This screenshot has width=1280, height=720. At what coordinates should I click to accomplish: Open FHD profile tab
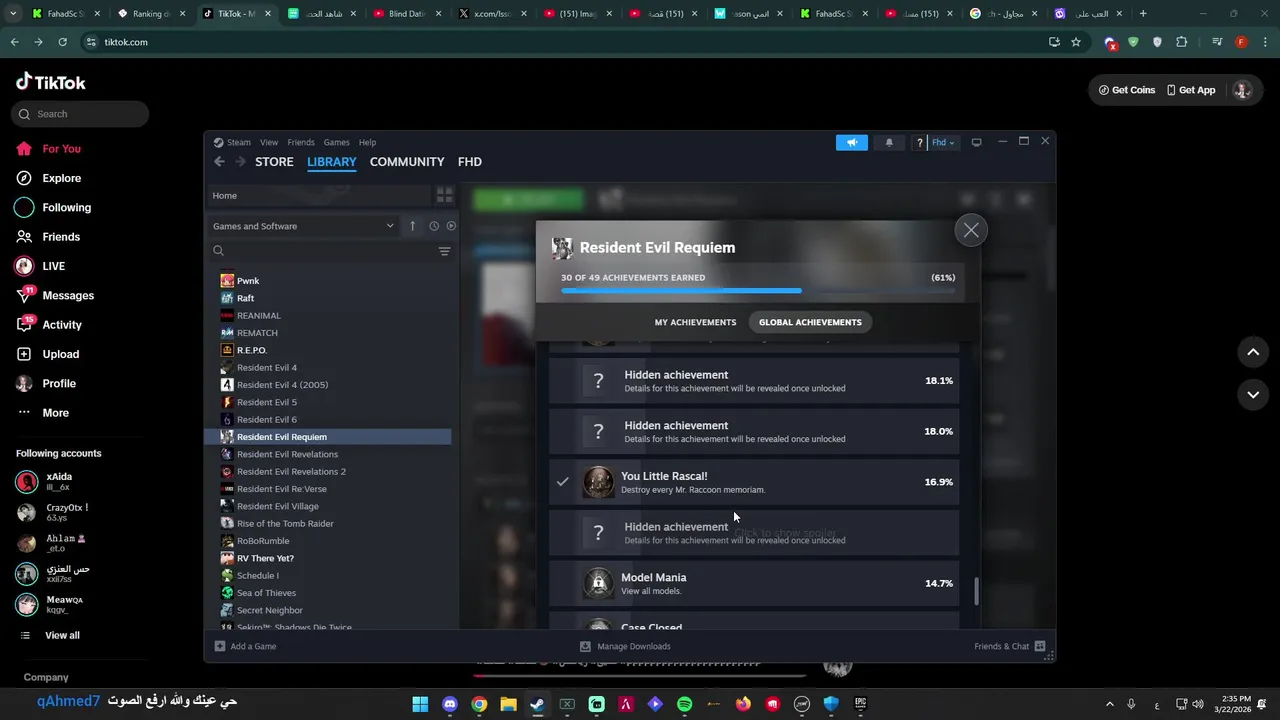click(470, 162)
